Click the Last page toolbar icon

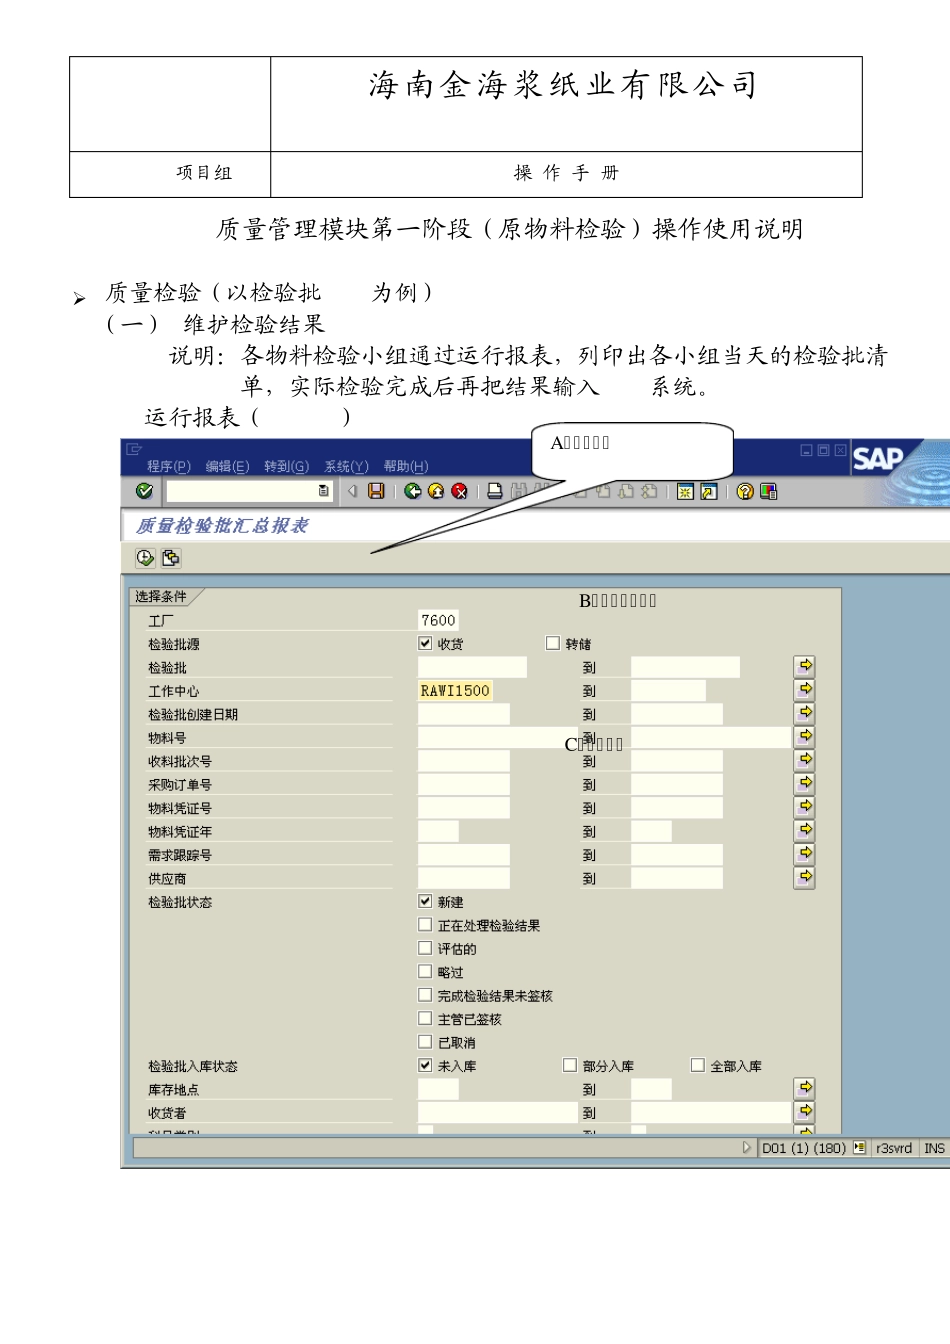pyautogui.click(x=649, y=491)
